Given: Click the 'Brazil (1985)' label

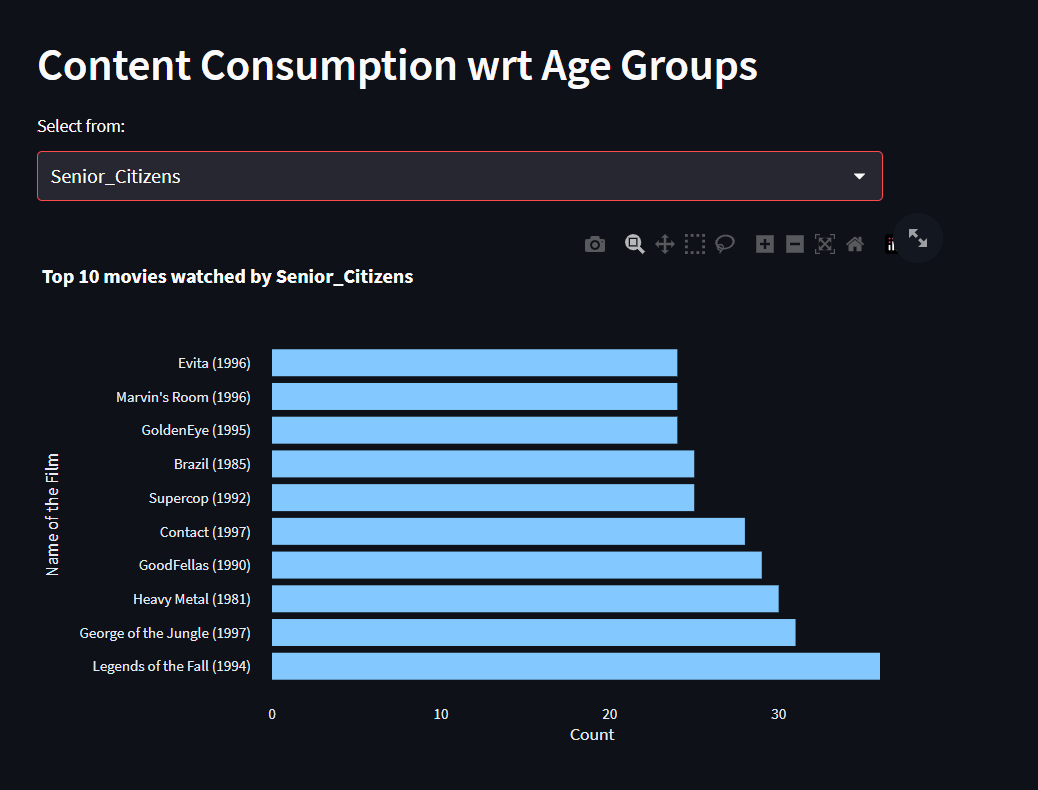Looking at the screenshot, I should tap(212, 464).
